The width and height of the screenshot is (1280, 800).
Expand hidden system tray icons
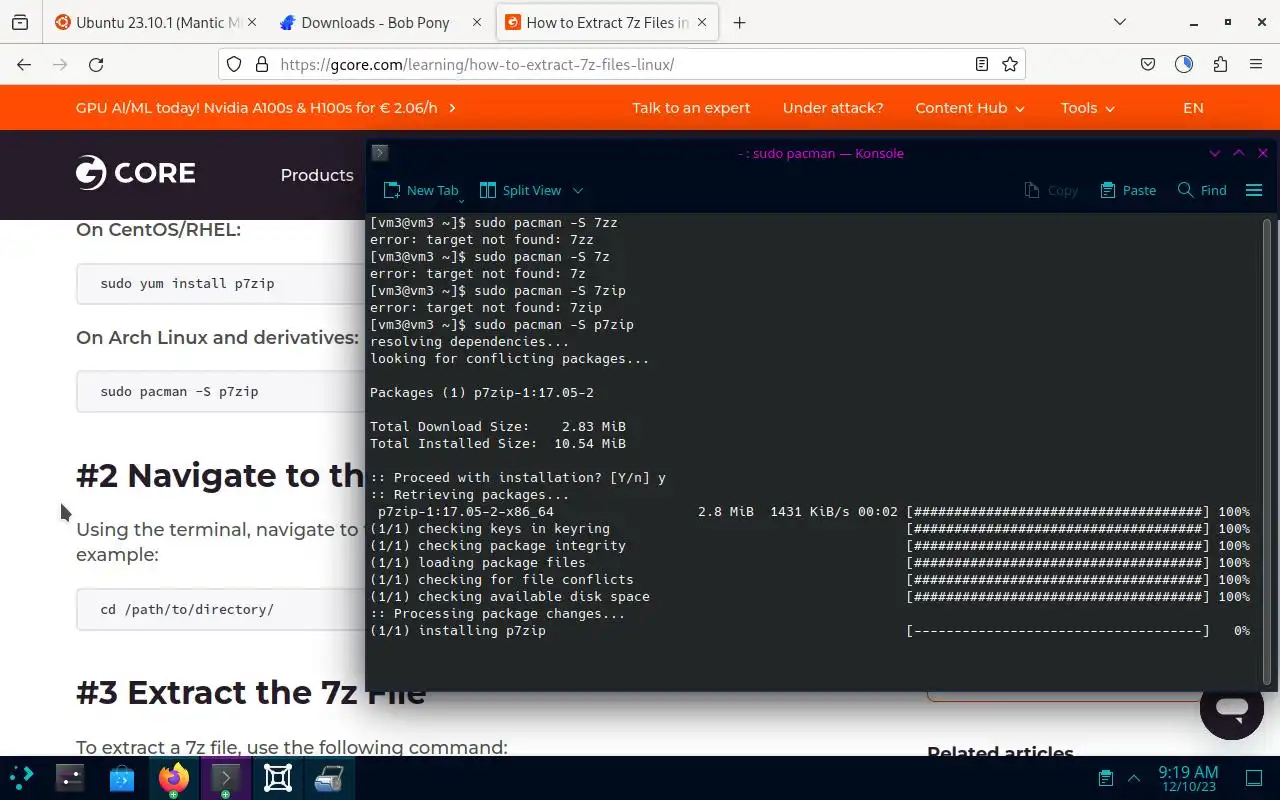tap(1134, 778)
